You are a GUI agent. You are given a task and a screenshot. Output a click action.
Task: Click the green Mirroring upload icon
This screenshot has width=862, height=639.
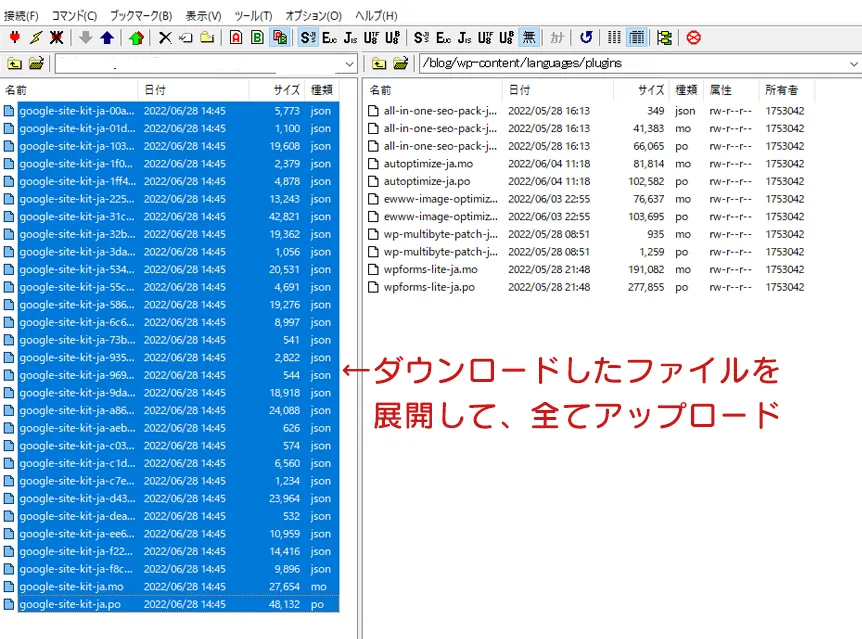pos(136,37)
